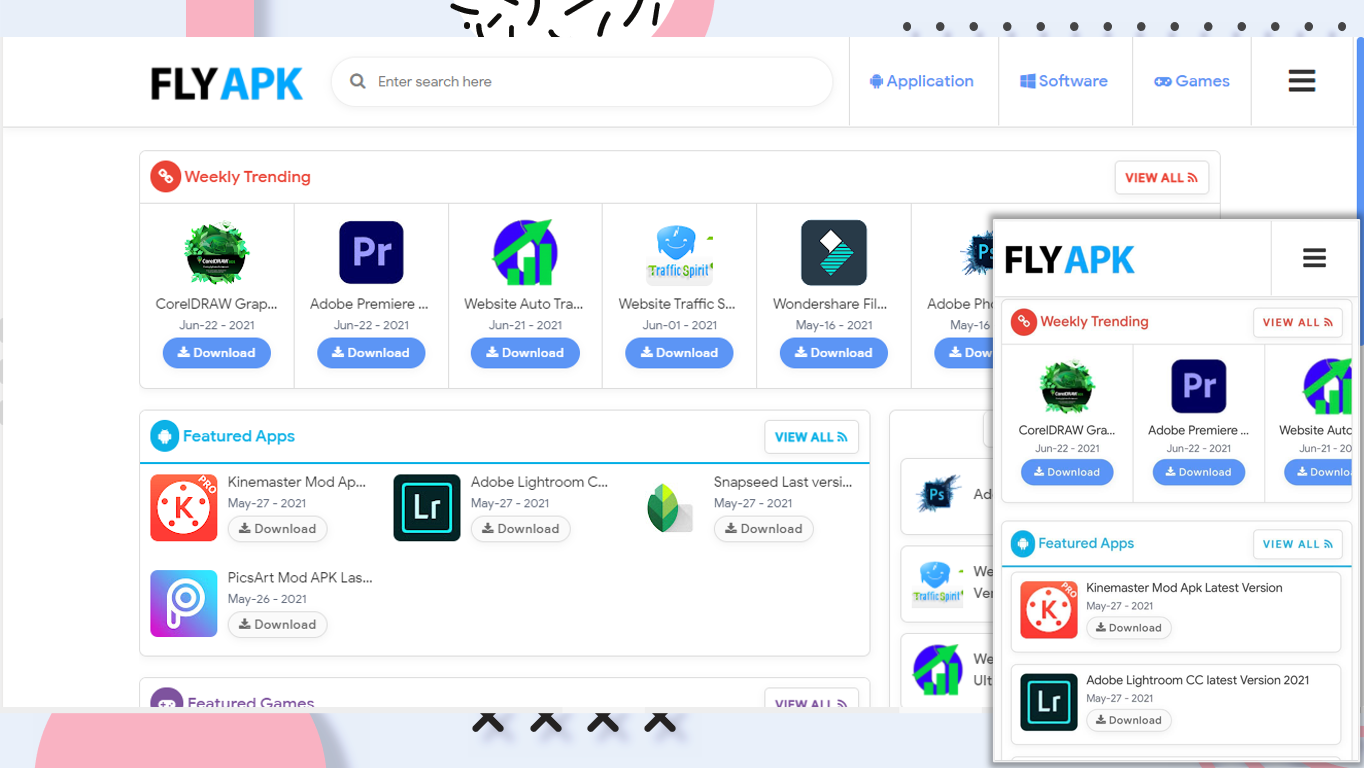Download Wondershare Filmora
Image resolution: width=1364 pixels, height=768 pixels.
point(834,353)
